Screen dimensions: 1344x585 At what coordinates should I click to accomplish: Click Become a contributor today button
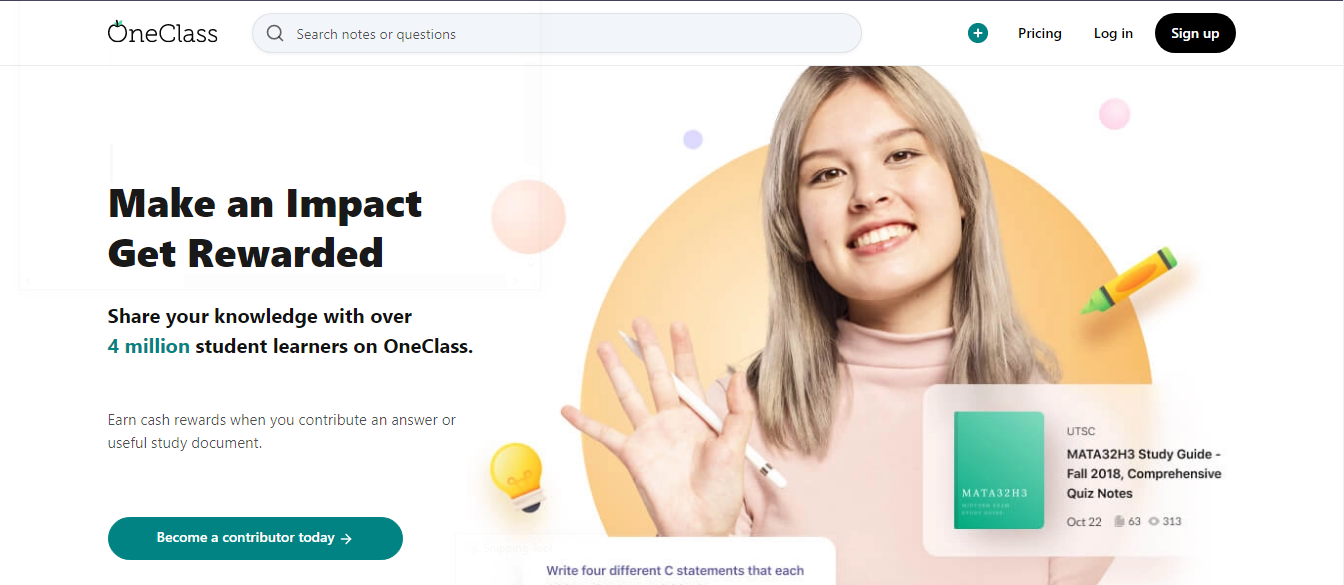click(255, 538)
